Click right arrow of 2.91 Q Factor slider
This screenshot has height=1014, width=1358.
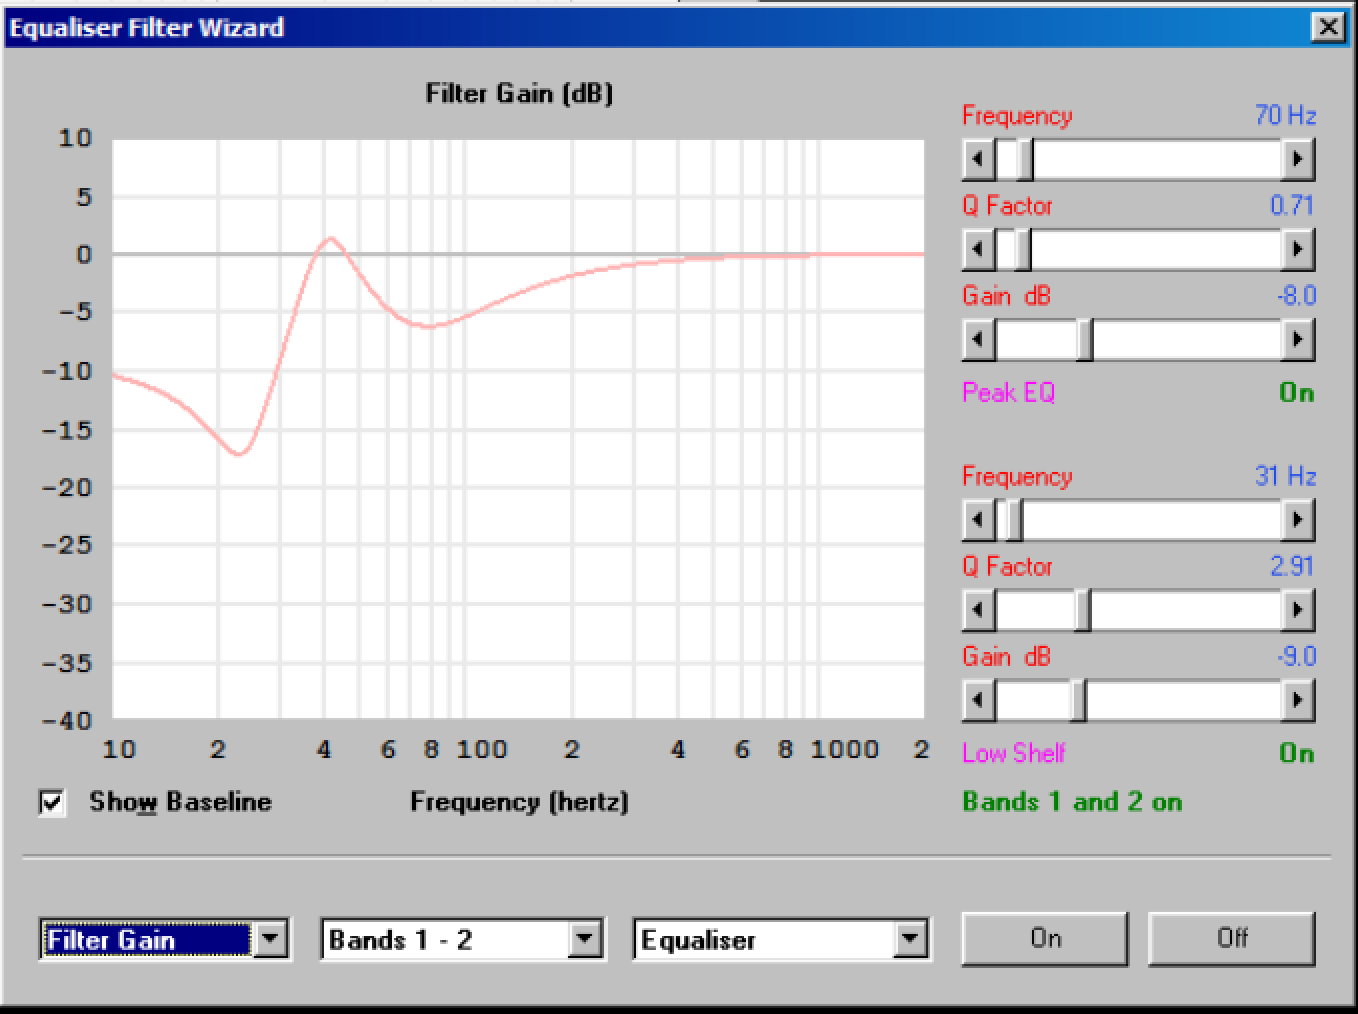pos(1297,610)
